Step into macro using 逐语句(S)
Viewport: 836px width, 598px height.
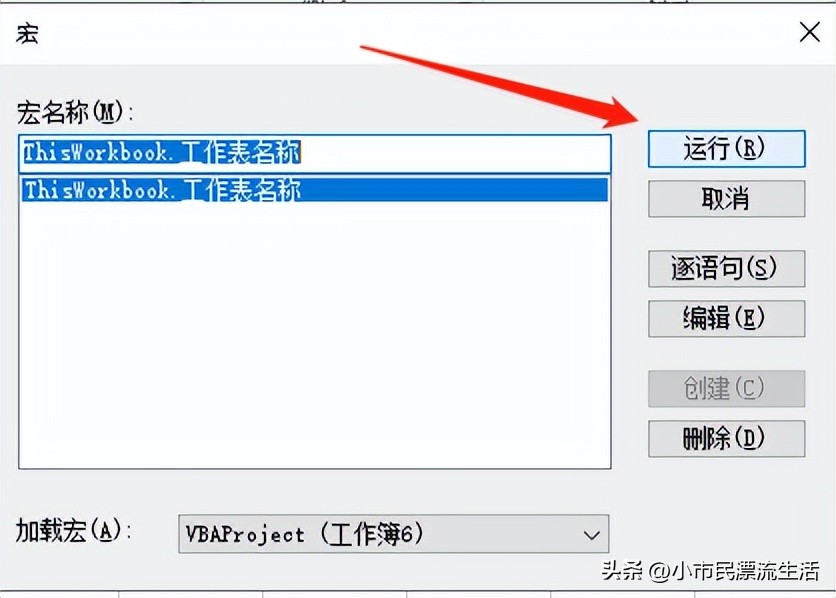tap(726, 269)
